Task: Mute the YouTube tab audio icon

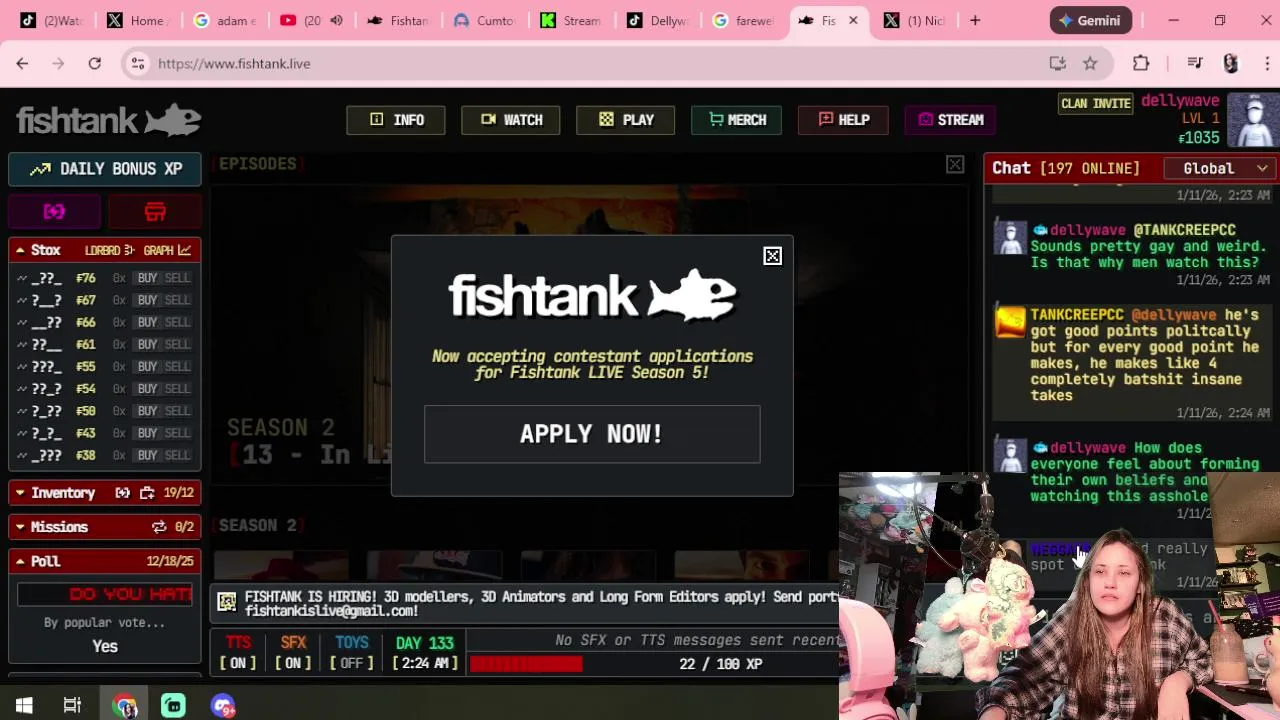Action: (x=336, y=20)
